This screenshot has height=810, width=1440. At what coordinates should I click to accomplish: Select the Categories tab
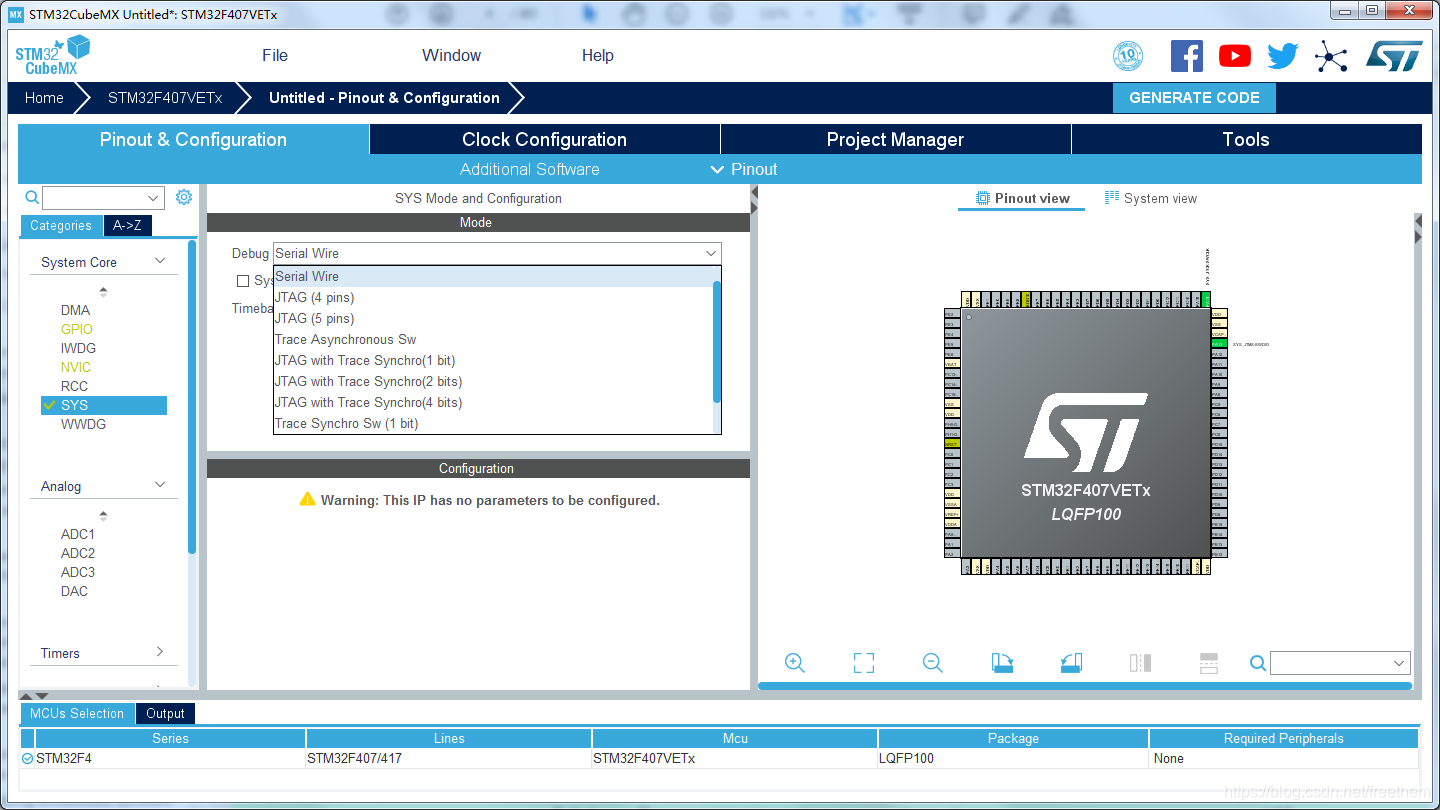pos(61,226)
